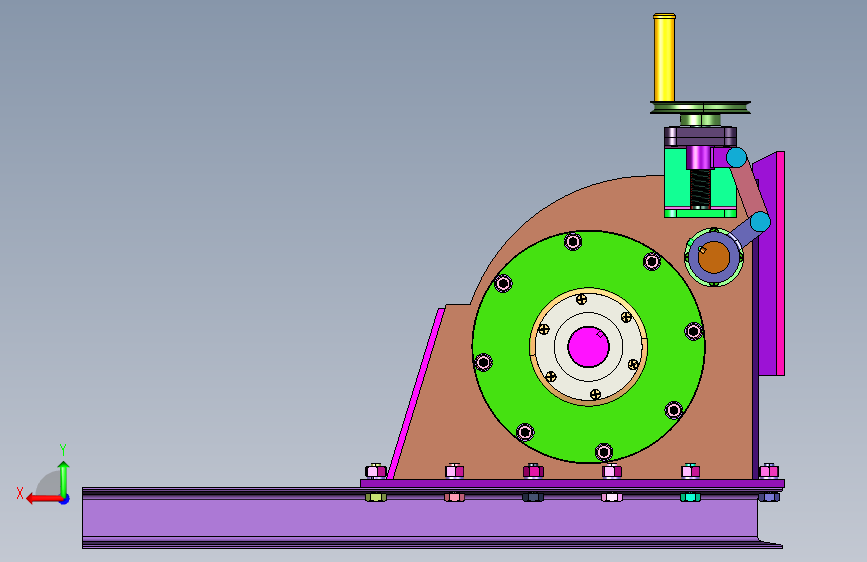
Task: Select the yellow vertical shaft at top
Action: 664,58
